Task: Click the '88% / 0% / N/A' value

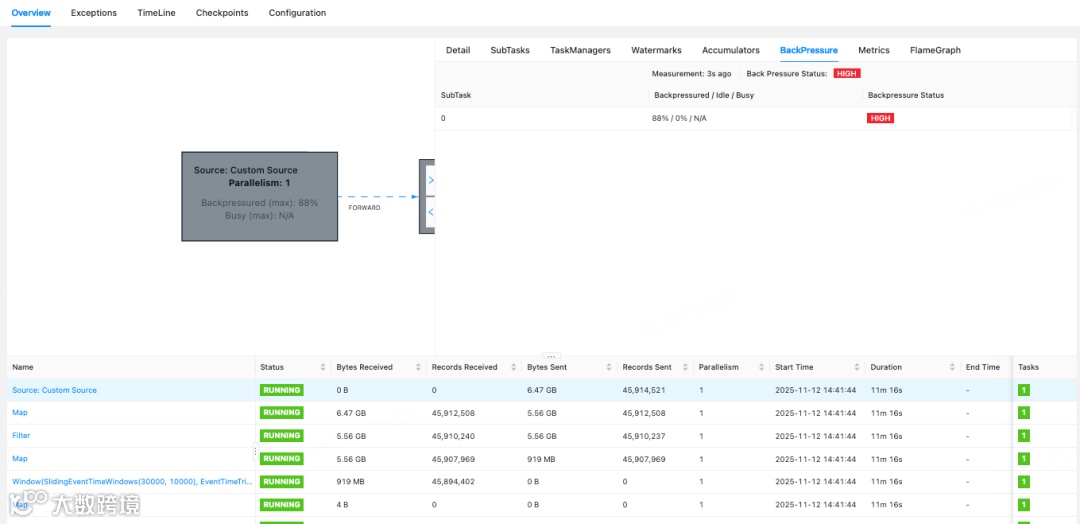Action: 679,118
